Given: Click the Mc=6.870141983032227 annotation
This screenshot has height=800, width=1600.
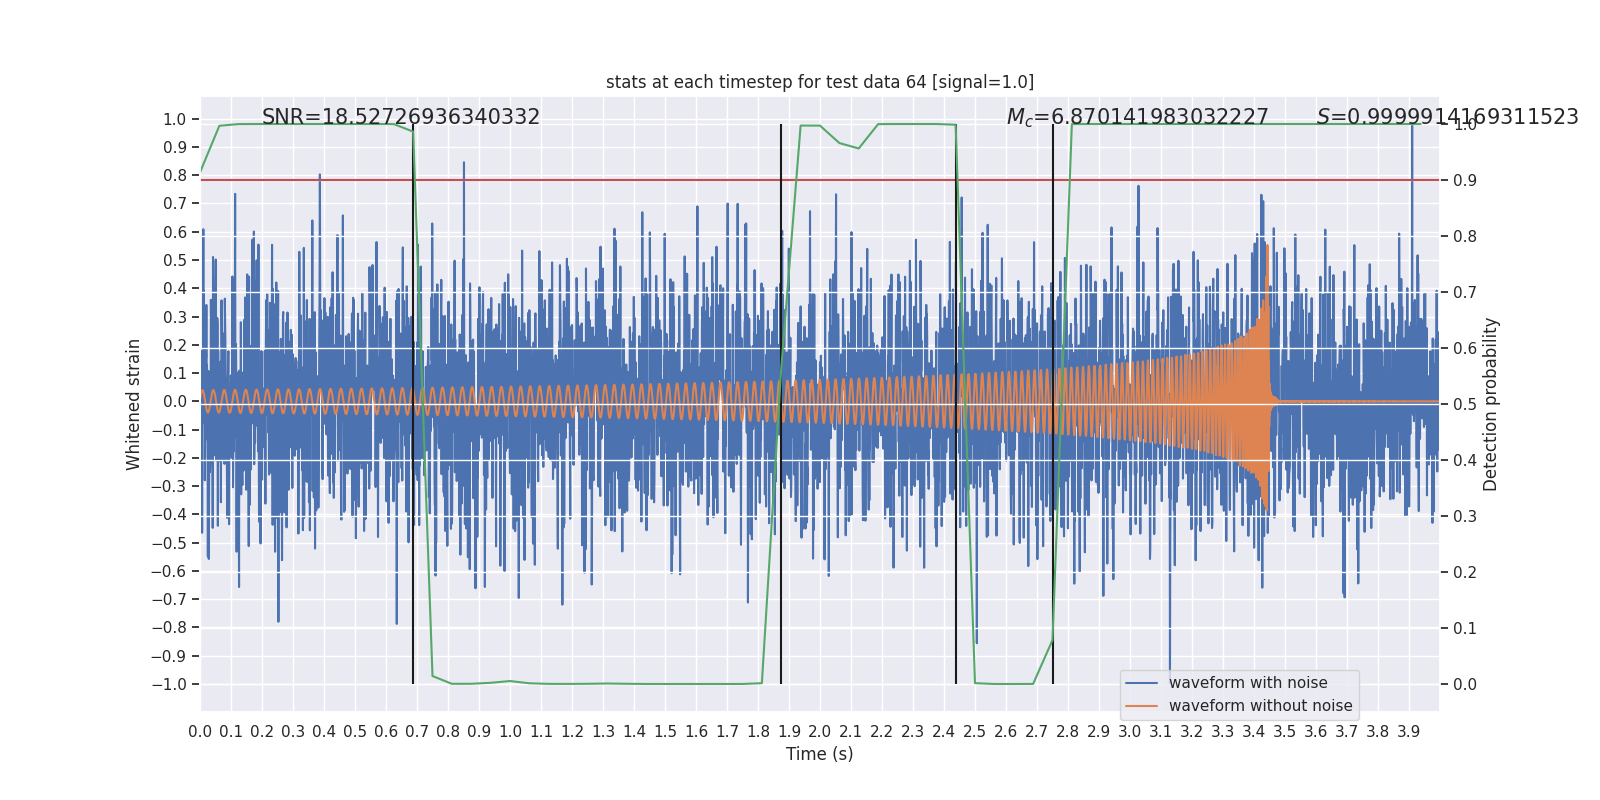Looking at the screenshot, I should pyautogui.click(x=1138, y=117).
